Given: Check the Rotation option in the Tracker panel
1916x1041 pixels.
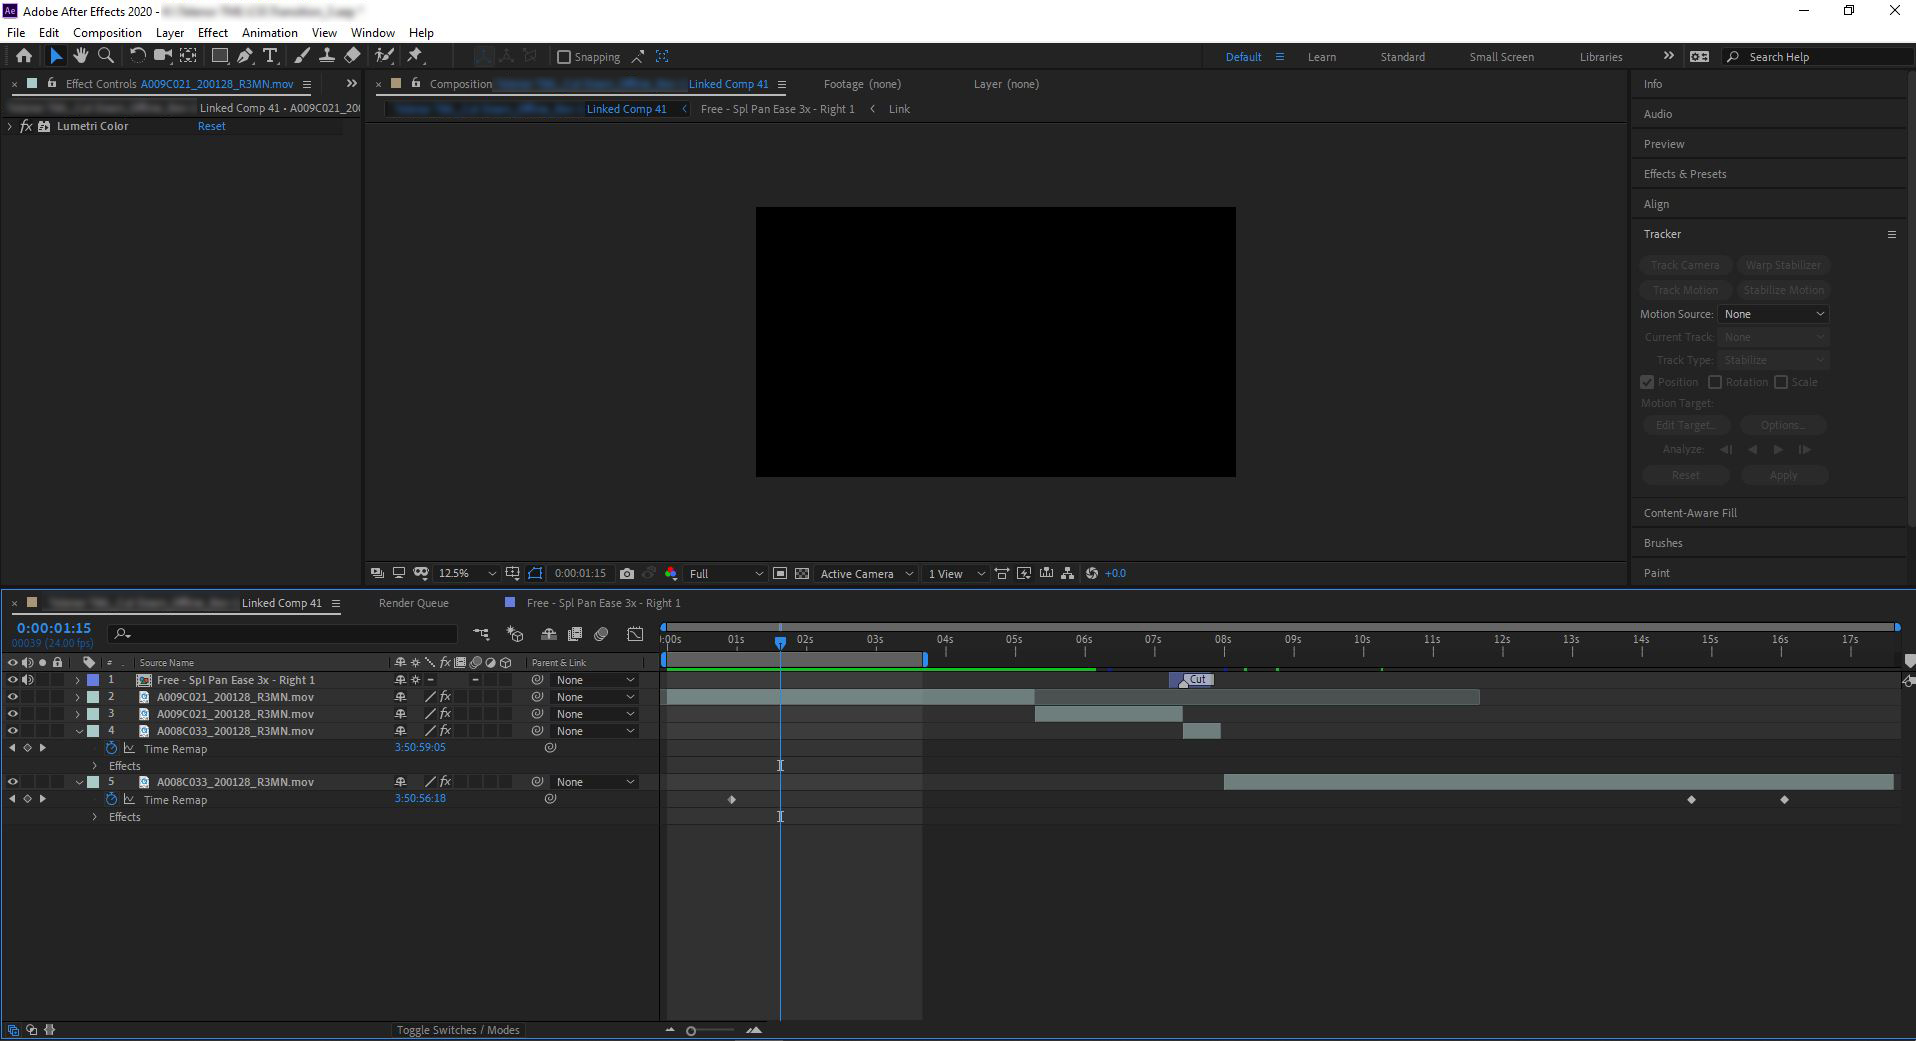Looking at the screenshot, I should (x=1714, y=382).
